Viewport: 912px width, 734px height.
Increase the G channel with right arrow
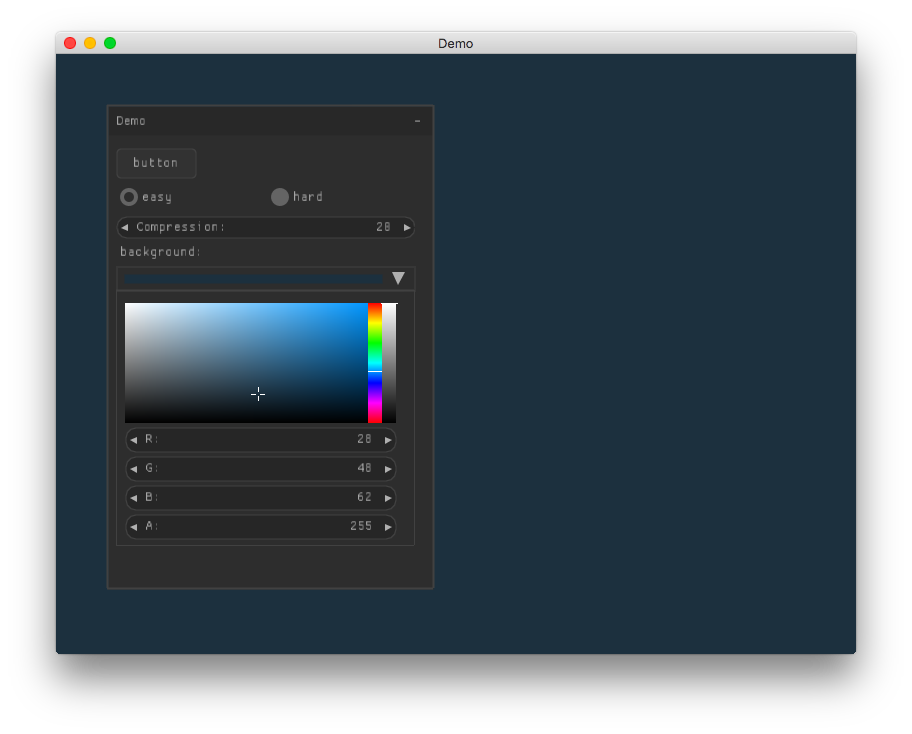pos(388,469)
